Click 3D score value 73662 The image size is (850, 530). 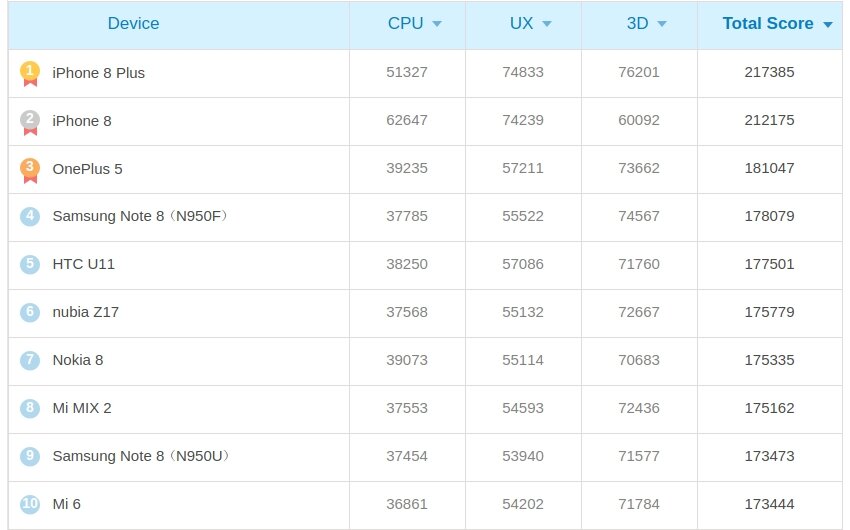[x=639, y=168]
